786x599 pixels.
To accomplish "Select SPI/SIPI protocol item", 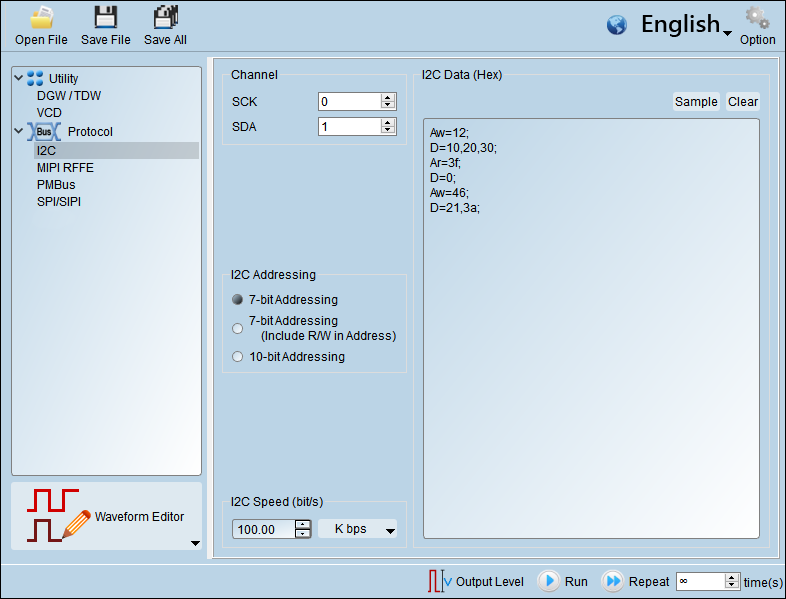I will click(x=59, y=202).
